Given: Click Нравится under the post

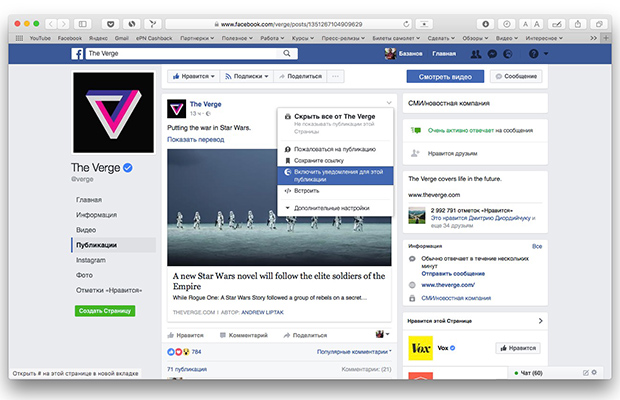Looking at the screenshot, I should click(x=185, y=335).
